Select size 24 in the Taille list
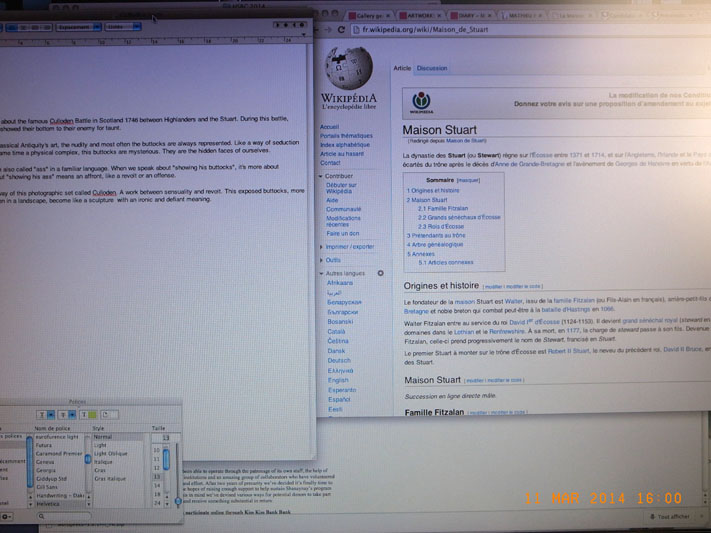Viewport: 711px width, 533px height. [157, 503]
